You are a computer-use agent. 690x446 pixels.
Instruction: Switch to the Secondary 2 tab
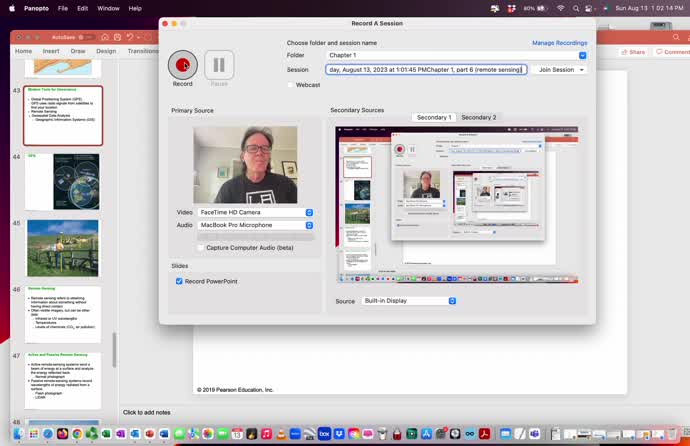click(478, 117)
